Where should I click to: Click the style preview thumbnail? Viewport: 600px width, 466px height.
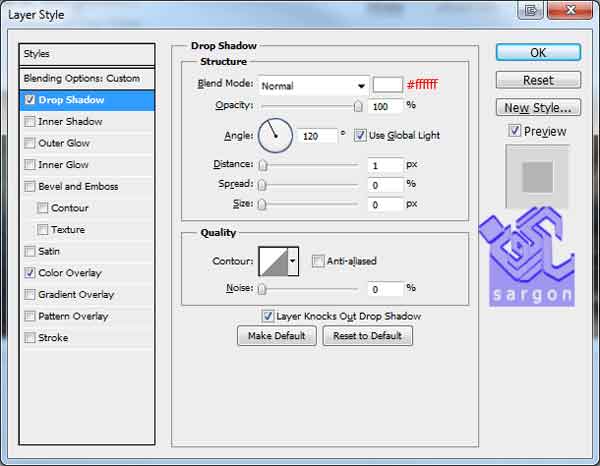pos(537,176)
